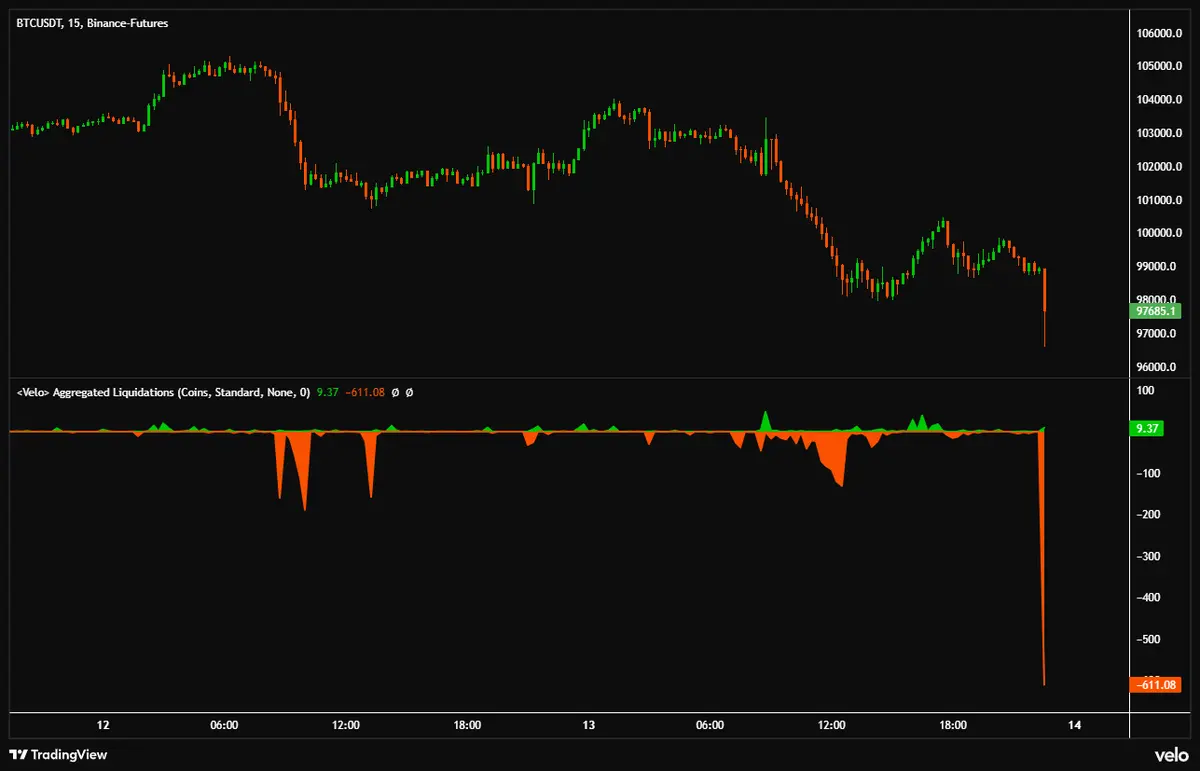
Task: Click the date label 14 on time axis
Action: tap(1075, 726)
